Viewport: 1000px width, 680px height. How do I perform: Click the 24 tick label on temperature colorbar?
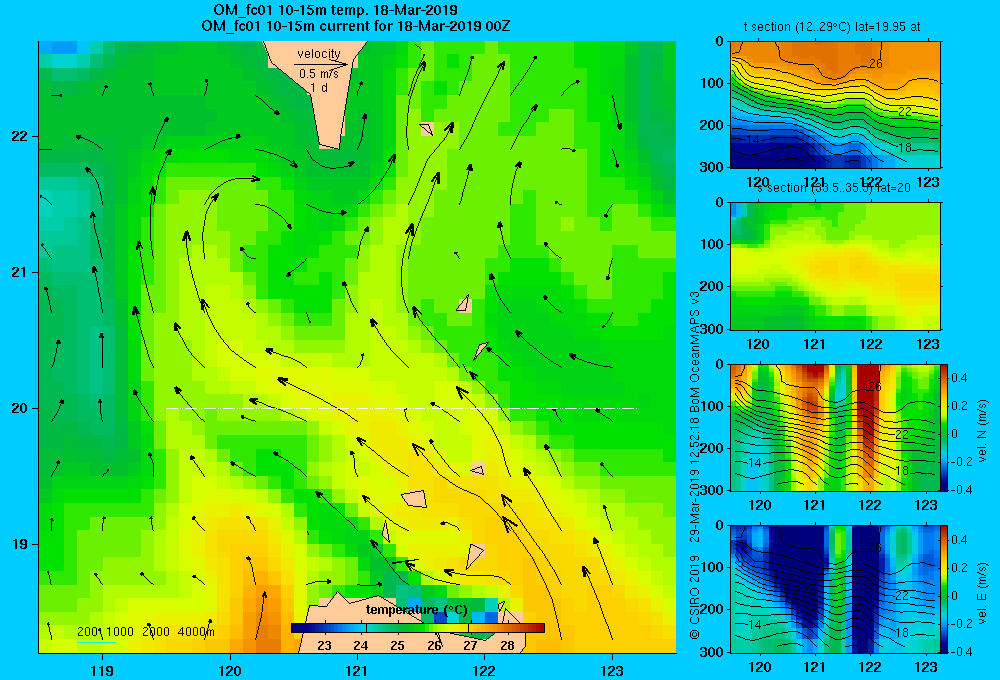(360, 646)
